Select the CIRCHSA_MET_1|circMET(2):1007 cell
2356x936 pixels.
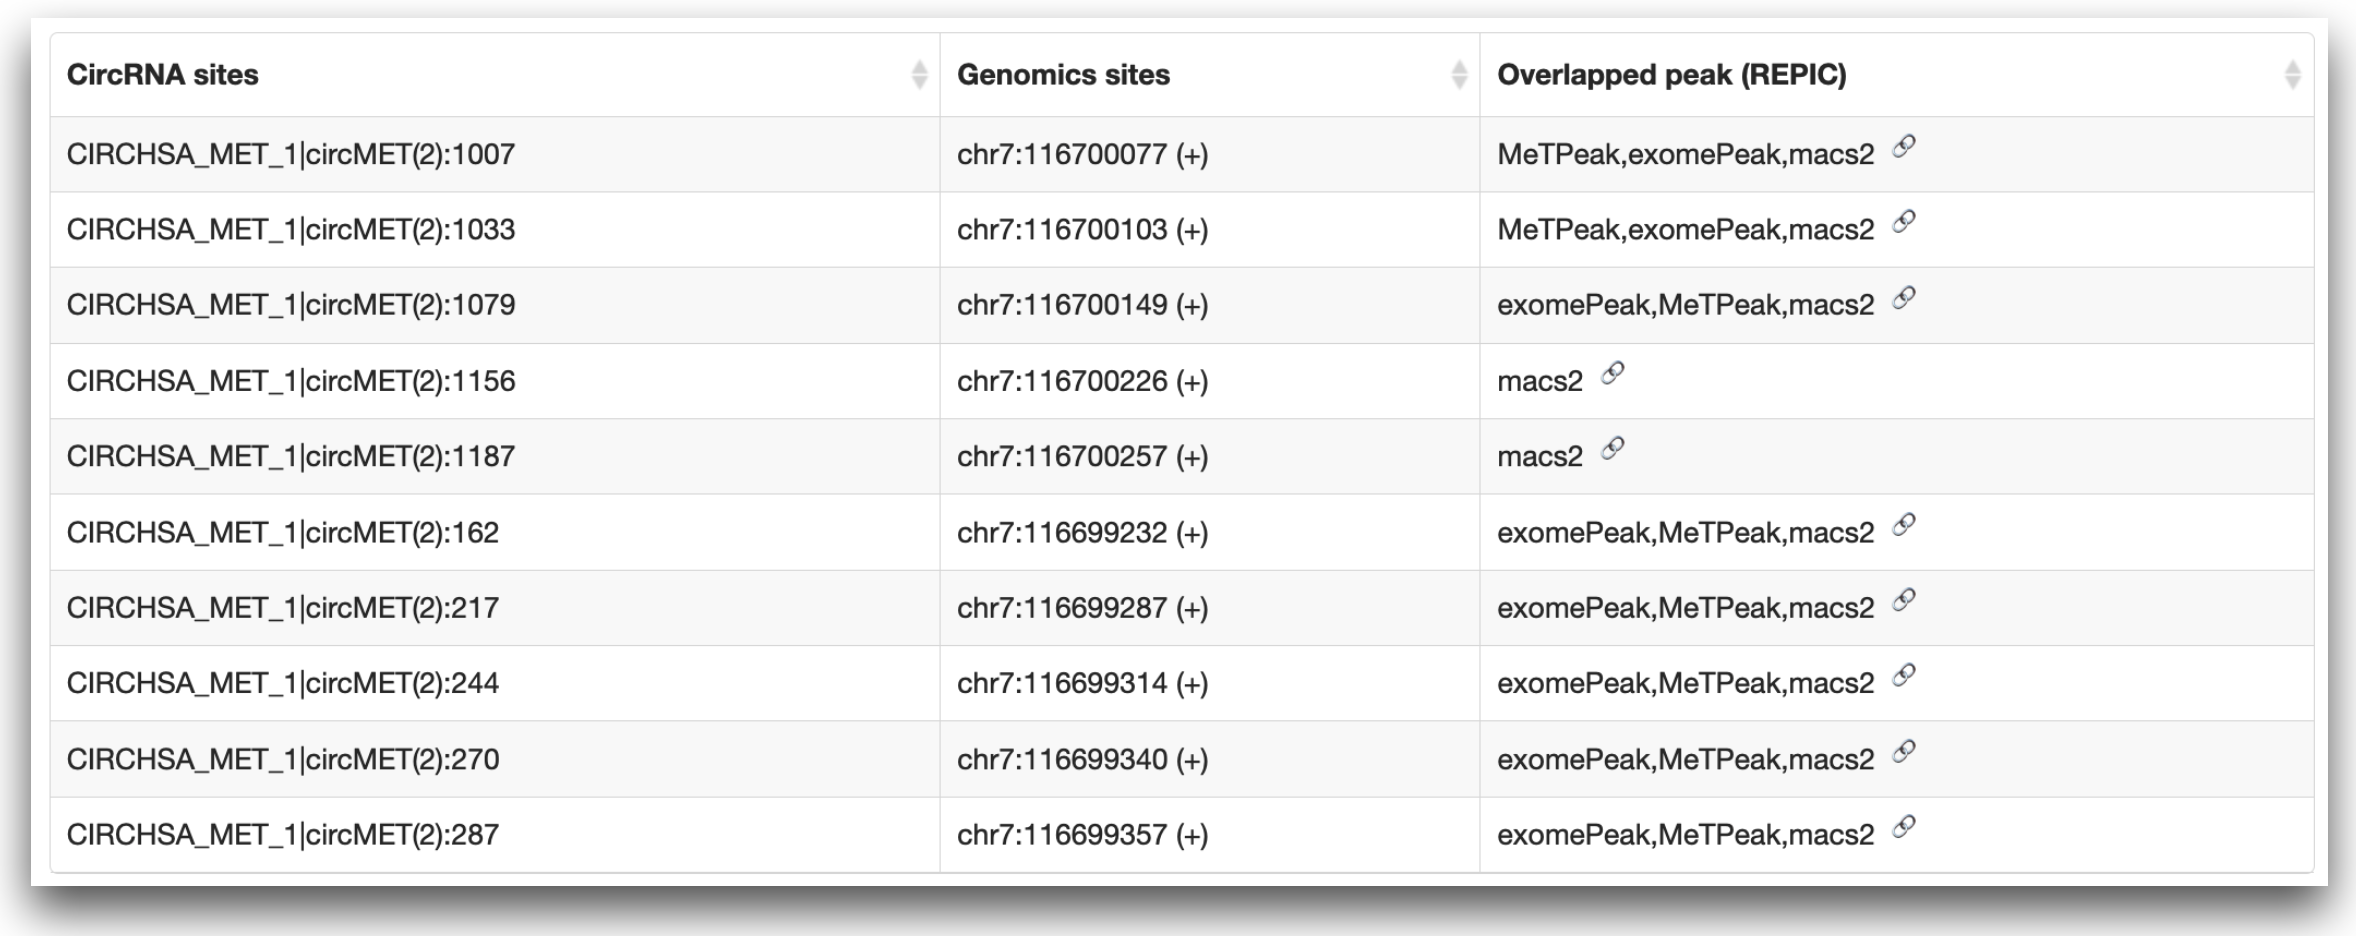(x=291, y=154)
